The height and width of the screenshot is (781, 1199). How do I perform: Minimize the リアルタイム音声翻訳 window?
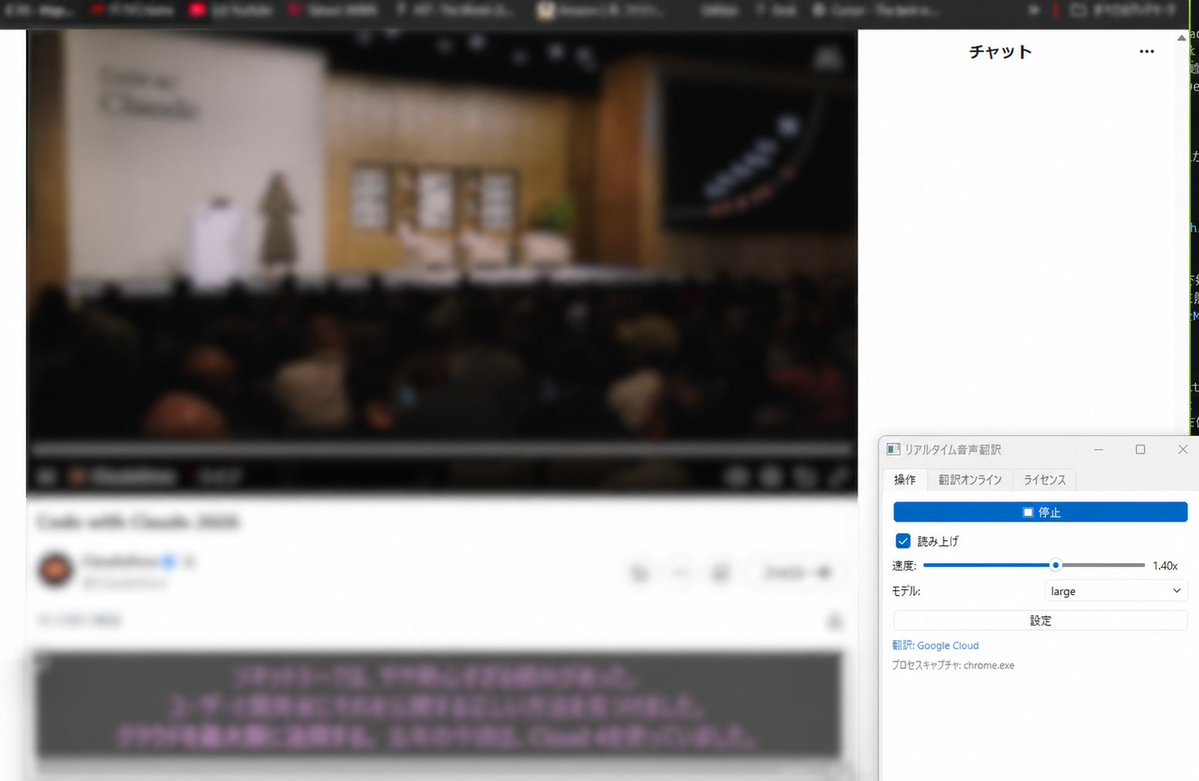1098,449
